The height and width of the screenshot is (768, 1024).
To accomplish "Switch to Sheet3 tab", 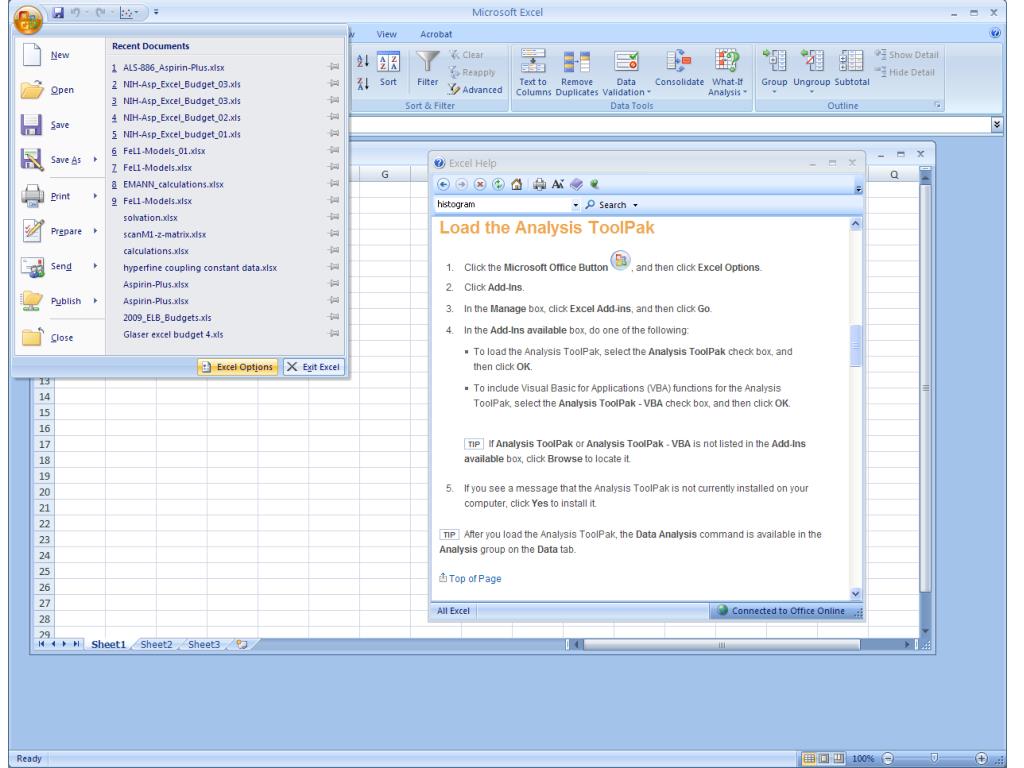I will 204,645.
